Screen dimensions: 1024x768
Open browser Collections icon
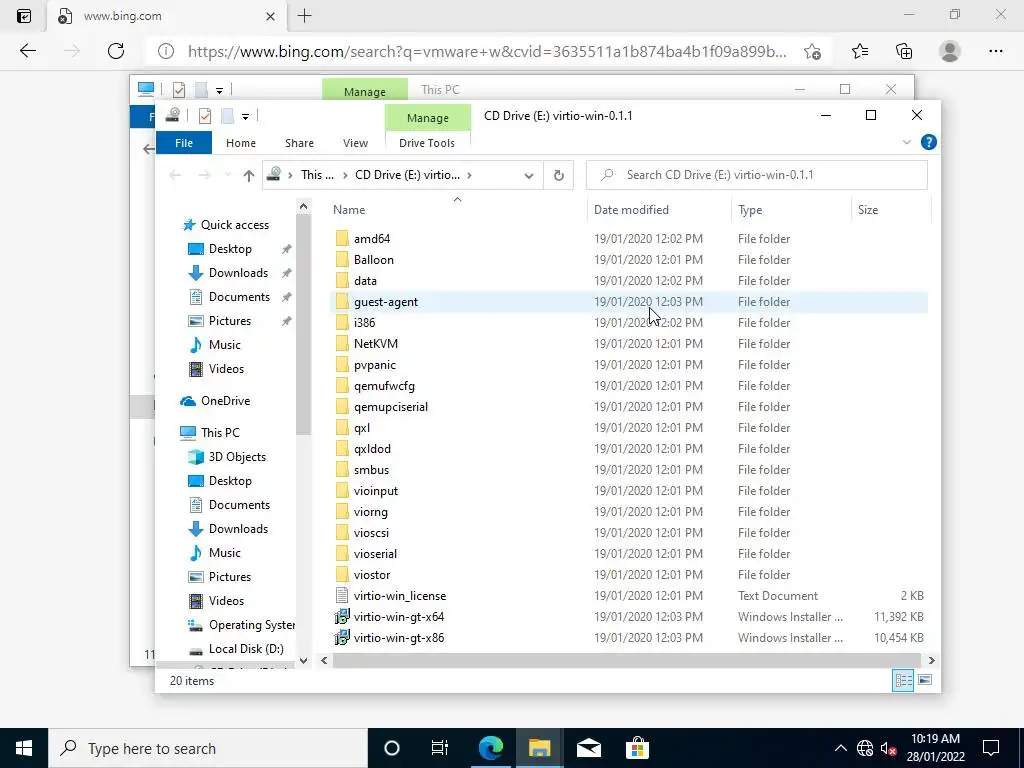click(x=904, y=51)
